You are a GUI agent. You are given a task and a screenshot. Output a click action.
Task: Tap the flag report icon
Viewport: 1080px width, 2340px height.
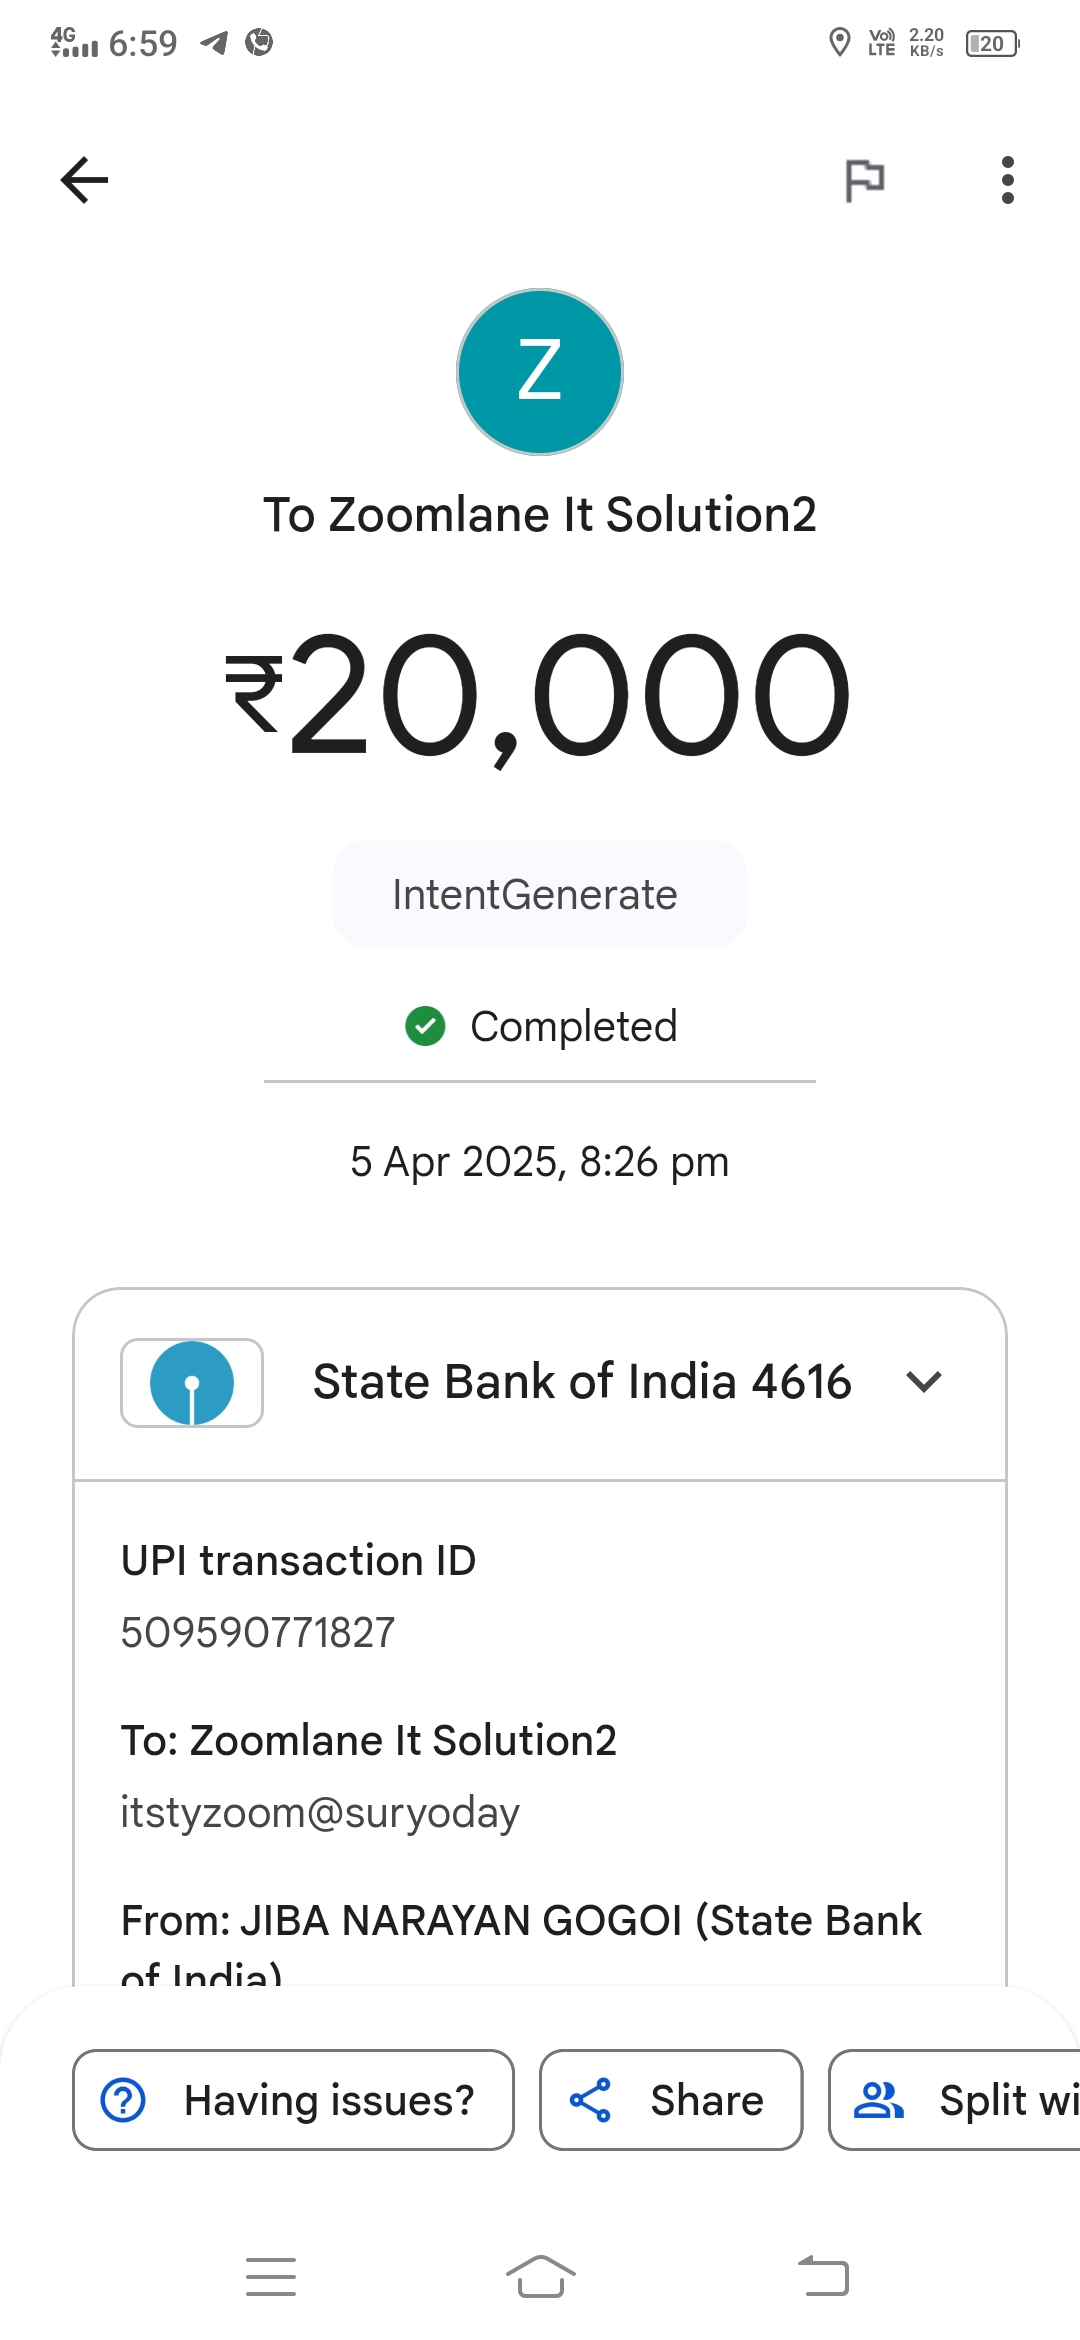click(865, 180)
